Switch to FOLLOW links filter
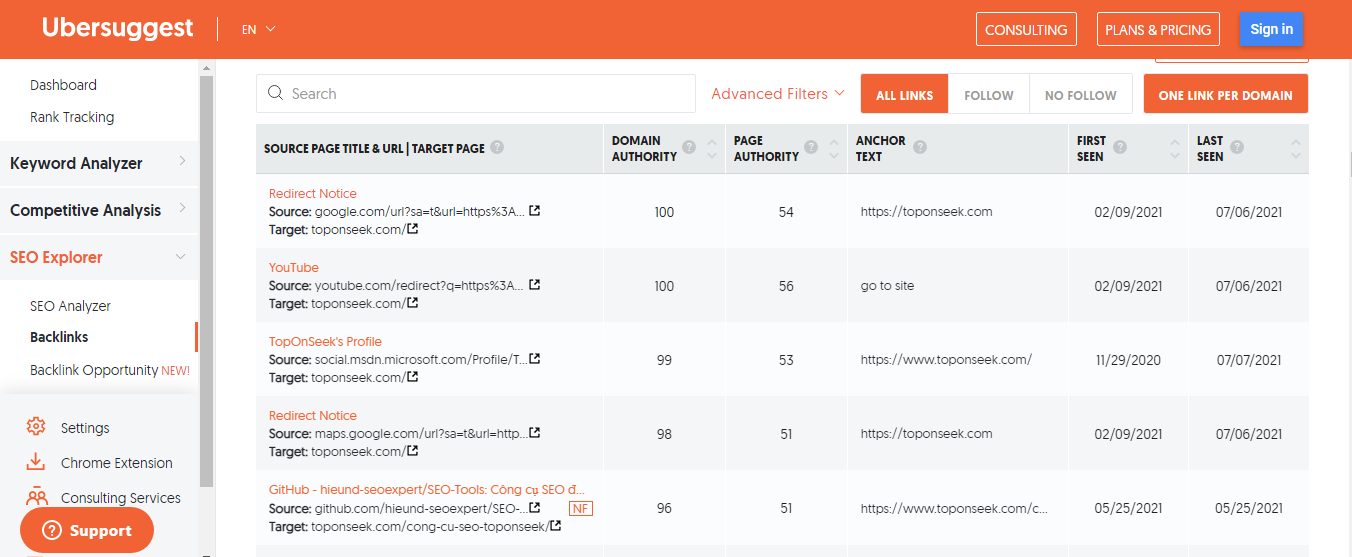Image resolution: width=1352 pixels, height=557 pixels. coord(988,95)
